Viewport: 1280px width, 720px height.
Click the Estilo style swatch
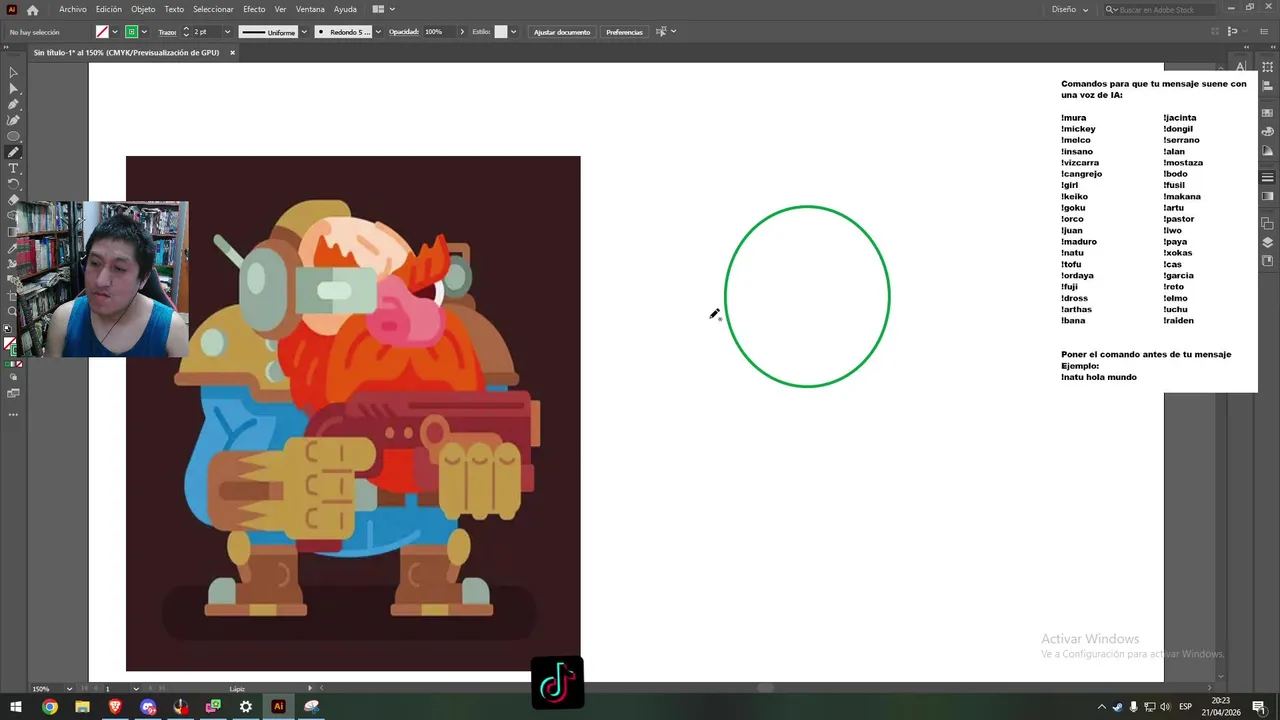(x=501, y=32)
